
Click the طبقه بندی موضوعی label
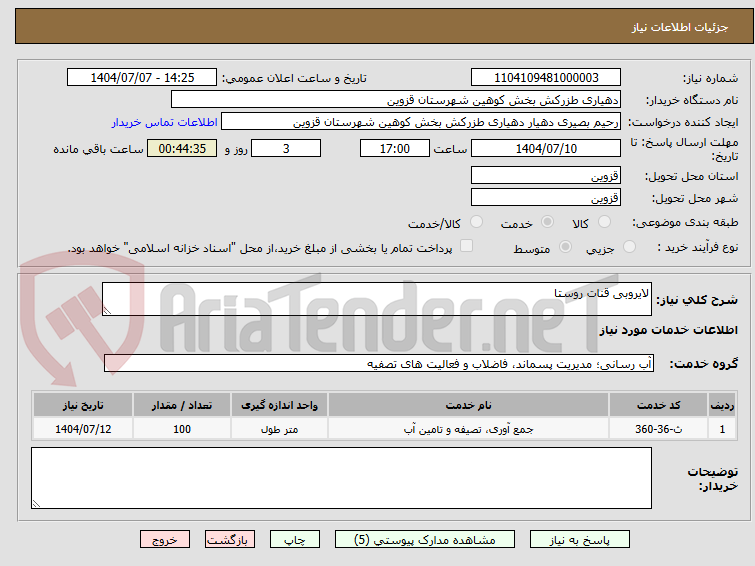coord(685,222)
